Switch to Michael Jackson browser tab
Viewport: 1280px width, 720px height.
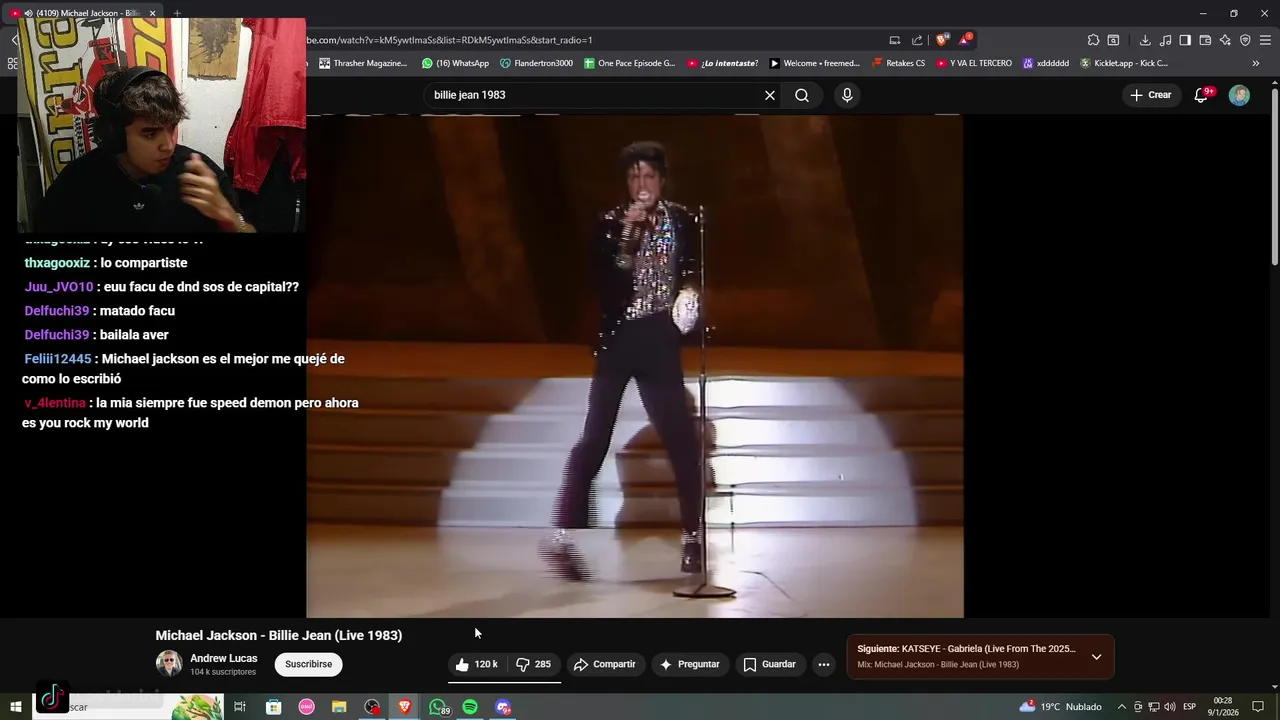pos(85,13)
